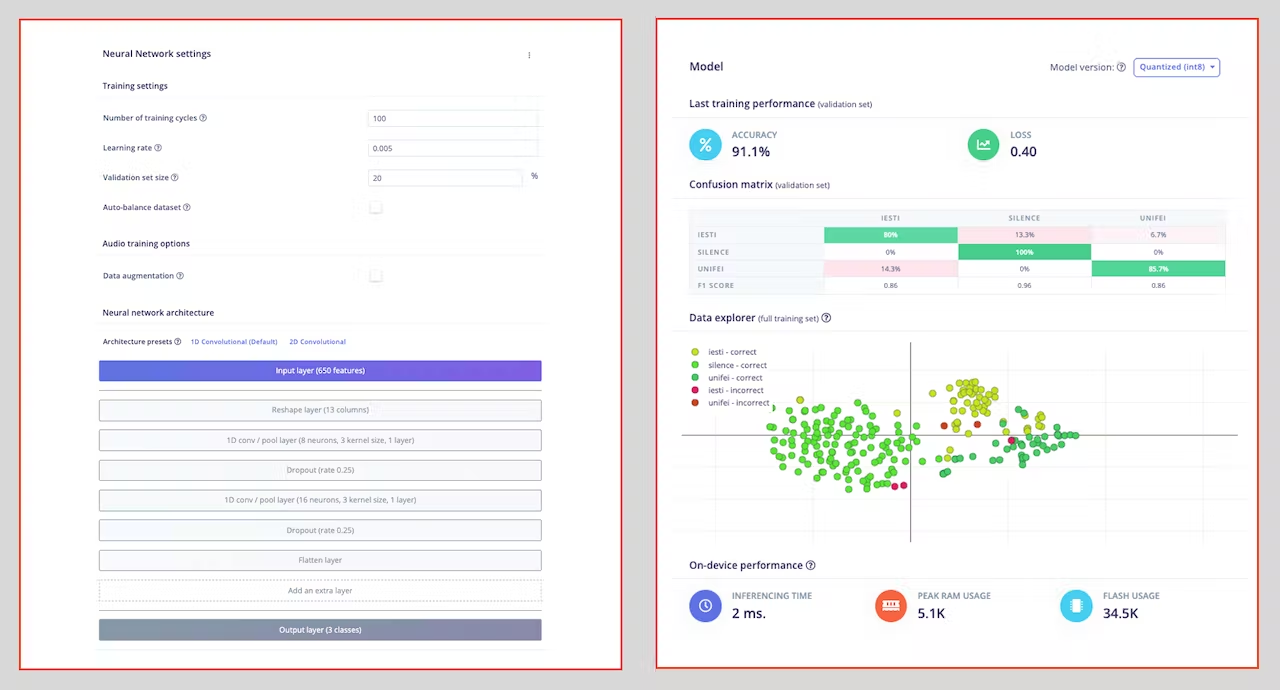
Task: Click help icon beside On-device performance
Action: (810, 565)
